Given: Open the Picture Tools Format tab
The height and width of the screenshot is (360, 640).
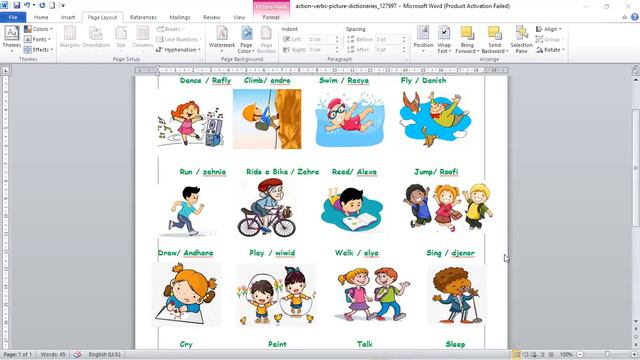Looking at the screenshot, I should pyautogui.click(x=271, y=17).
